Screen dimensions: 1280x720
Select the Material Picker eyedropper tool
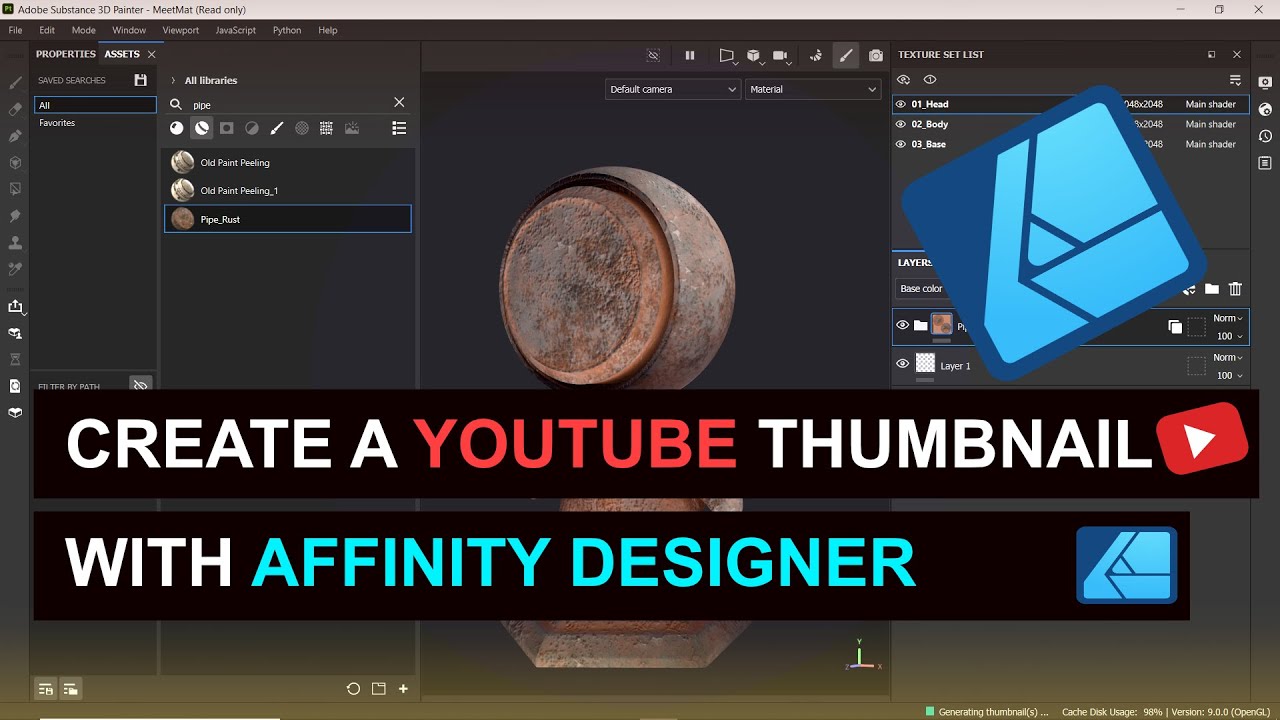[x=15, y=269]
